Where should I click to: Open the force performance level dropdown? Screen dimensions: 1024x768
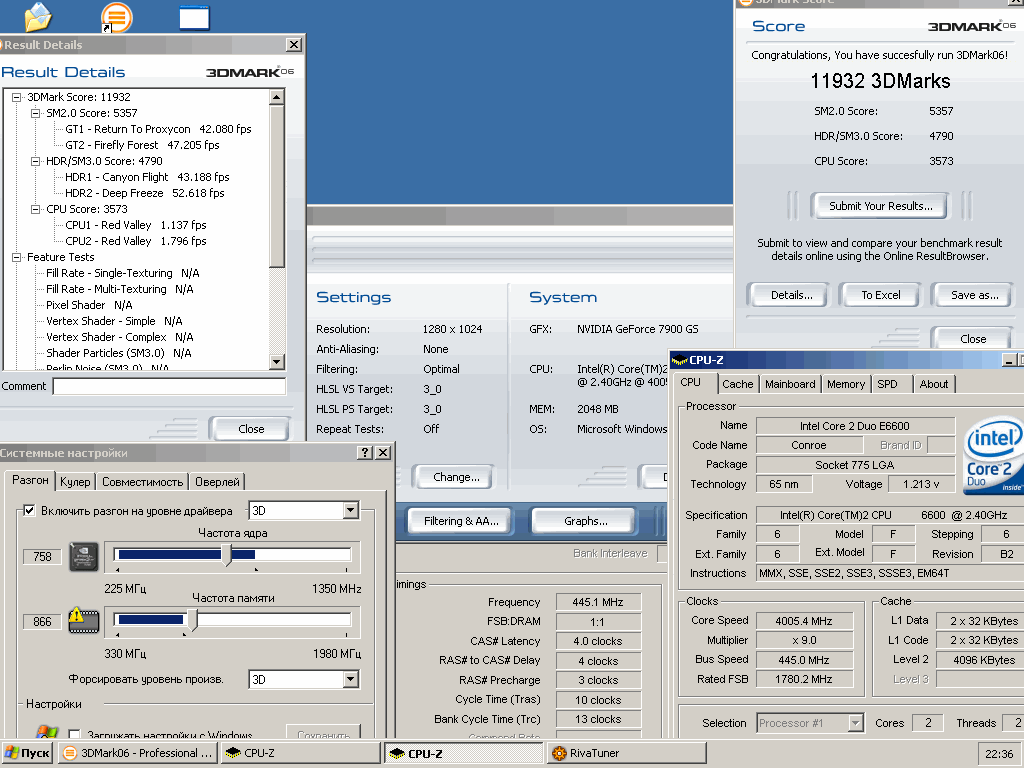point(351,679)
